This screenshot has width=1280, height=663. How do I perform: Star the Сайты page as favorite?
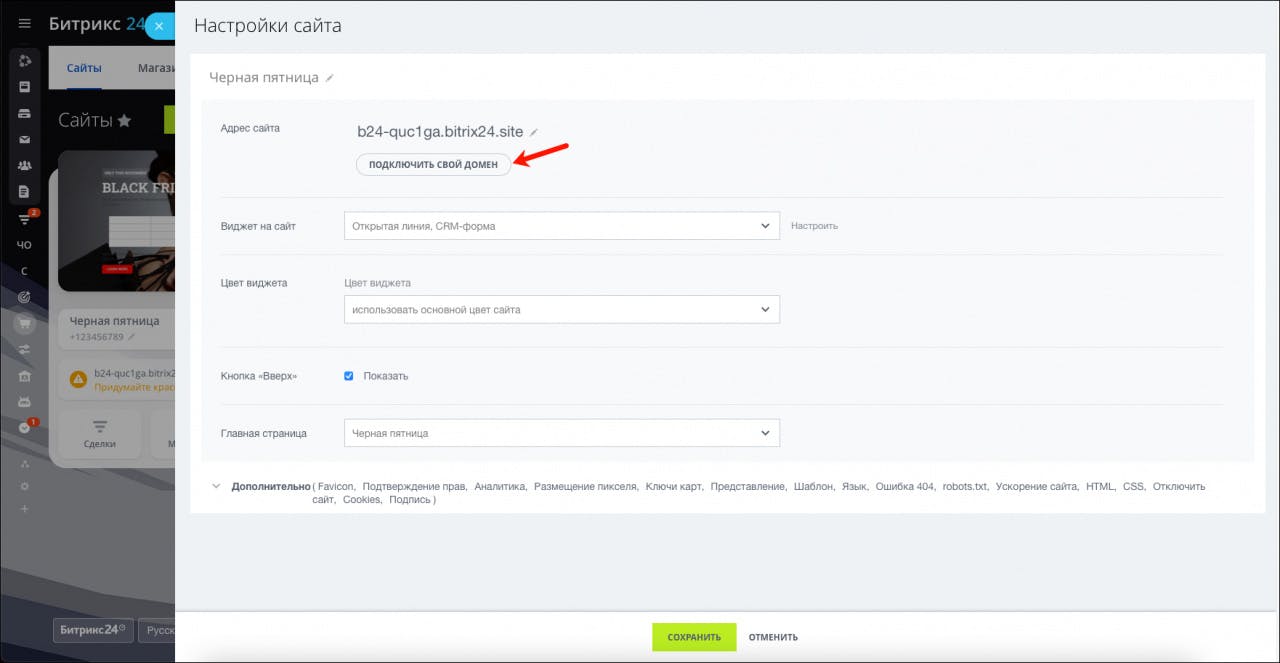click(x=124, y=121)
